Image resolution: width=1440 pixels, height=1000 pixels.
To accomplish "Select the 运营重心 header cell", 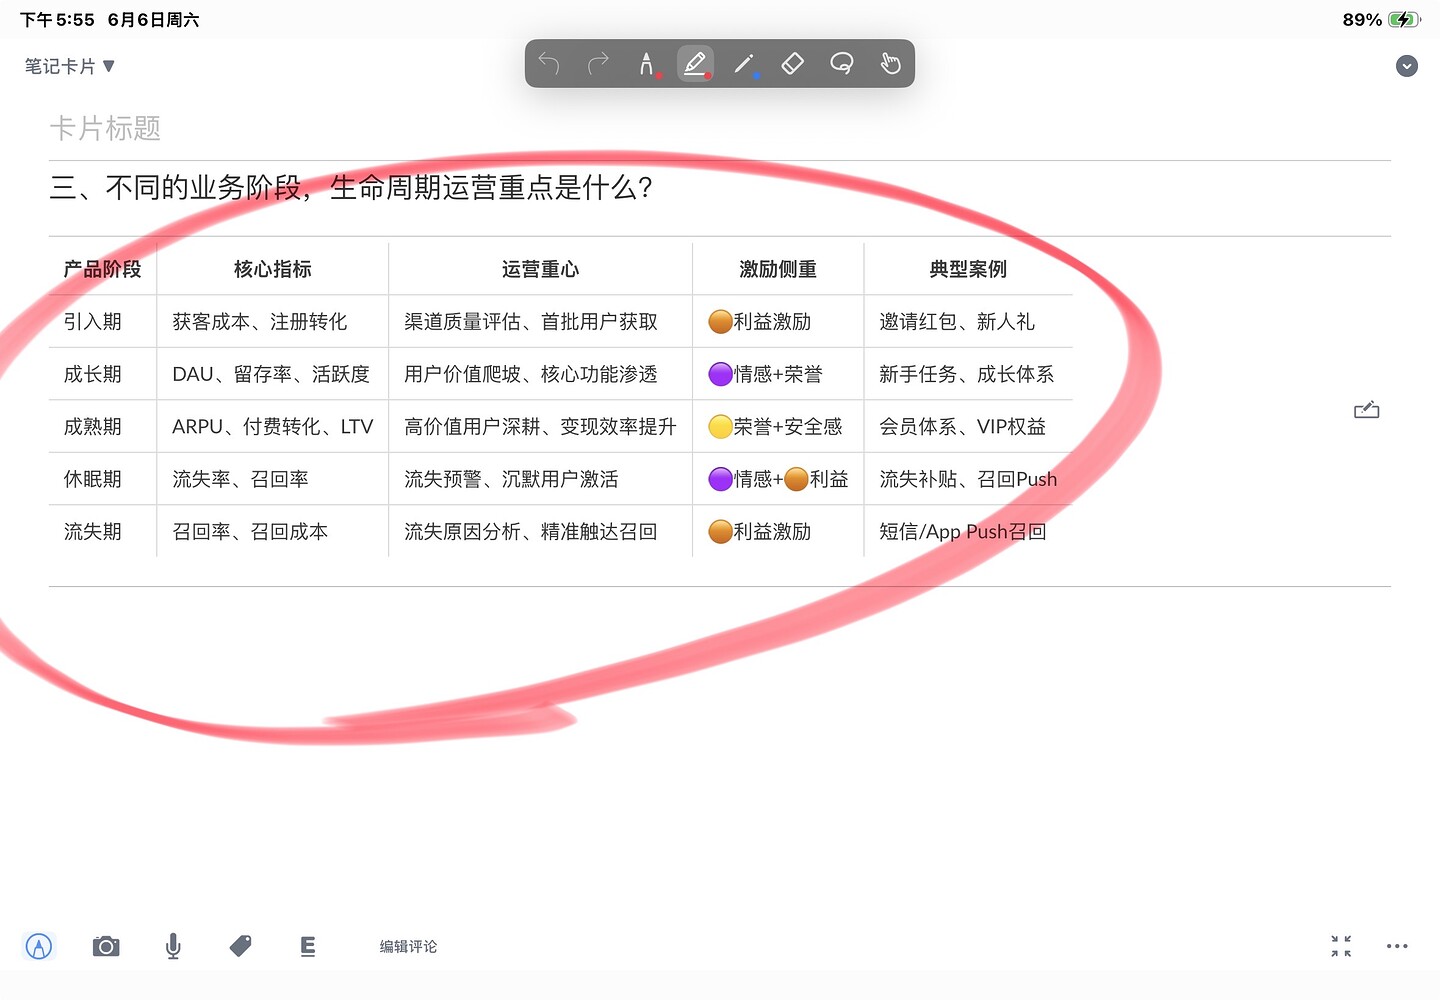I will point(540,269).
